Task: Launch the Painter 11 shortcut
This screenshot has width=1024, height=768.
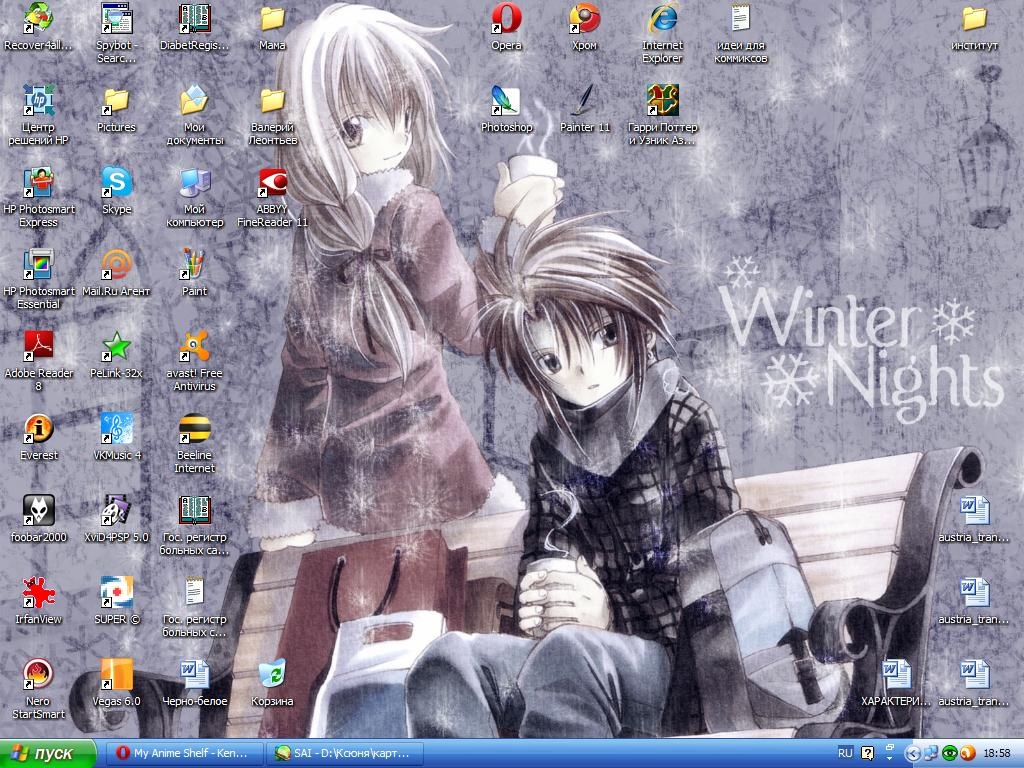Action: point(584,109)
